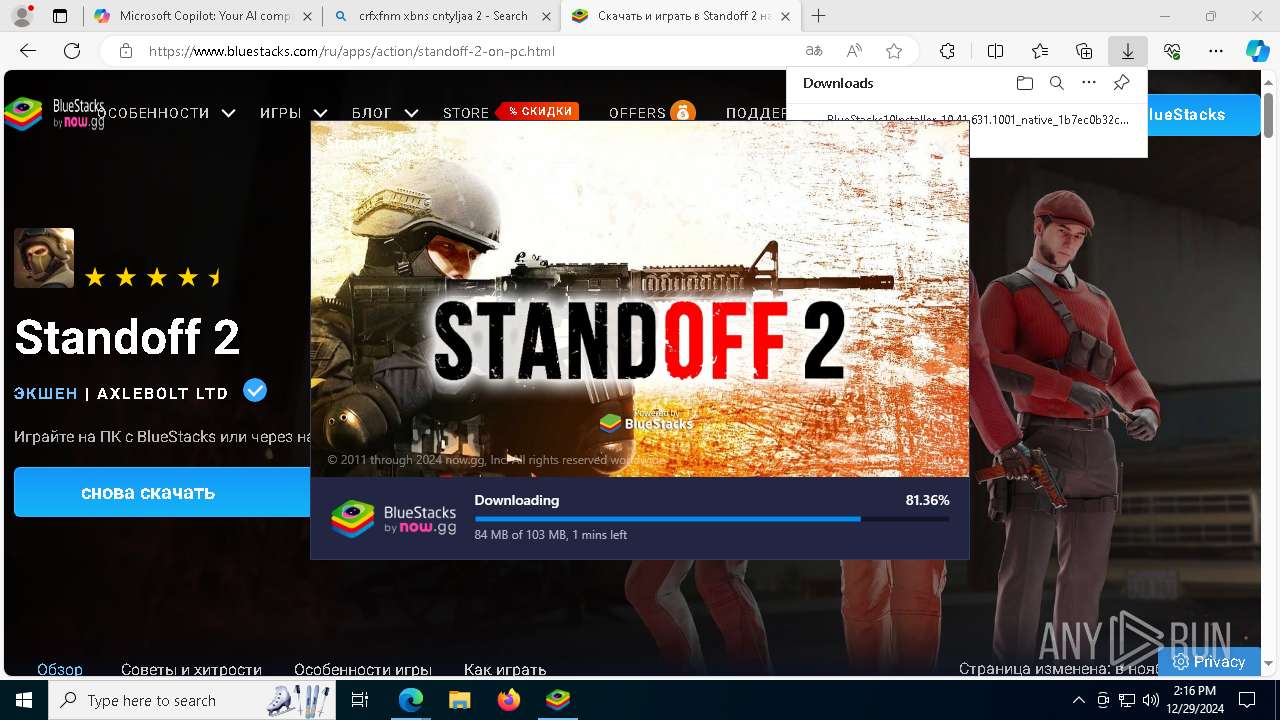Click the Standoff 2 game icon thumbnail
The height and width of the screenshot is (720, 1280).
click(x=44, y=258)
